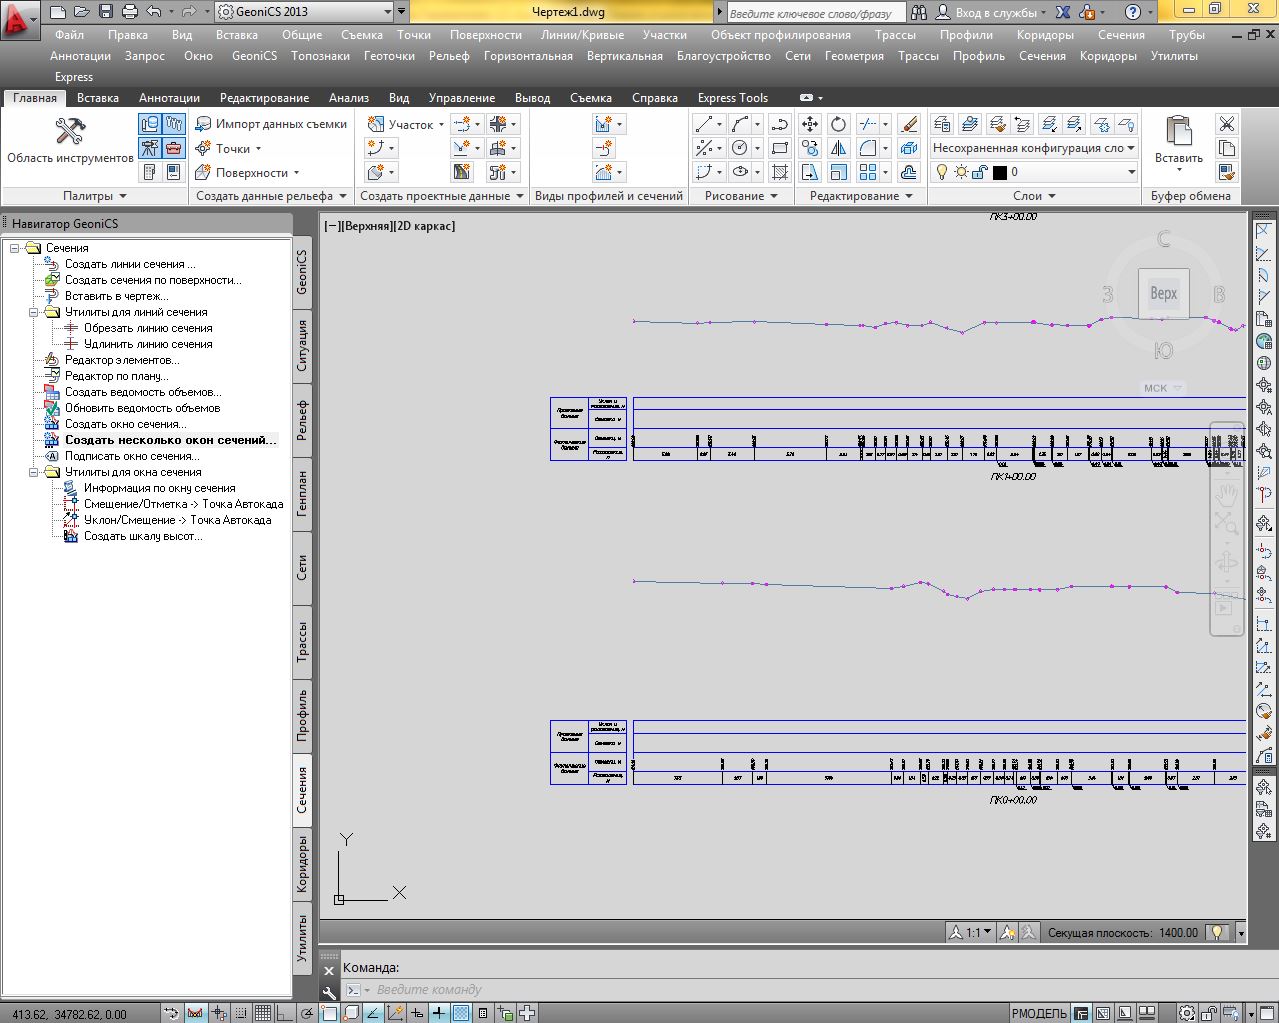The height and width of the screenshot is (1023, 1279).
Task: Click Обновить ведомость объемов item
Action: pyautogui.click(x=142, y=408)
